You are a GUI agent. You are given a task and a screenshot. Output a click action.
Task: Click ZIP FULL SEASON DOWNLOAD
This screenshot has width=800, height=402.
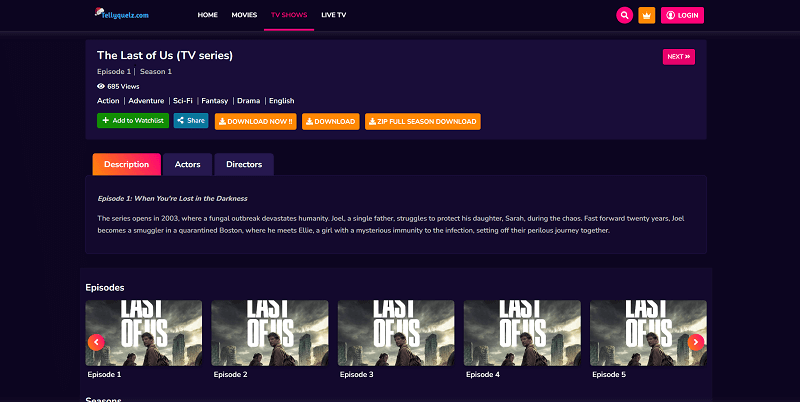[x=422, y=121]
